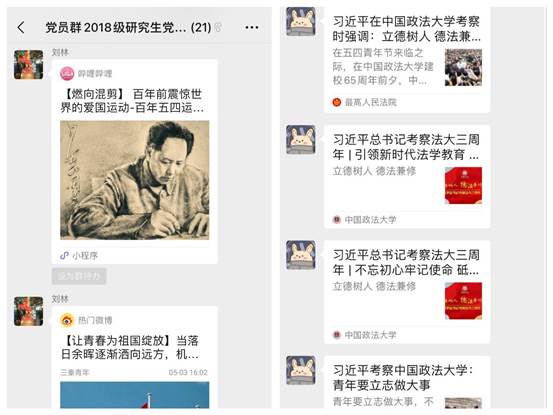Click the 设为群待办 button
Screen dimensions: 553x415
tap(79, 276)
